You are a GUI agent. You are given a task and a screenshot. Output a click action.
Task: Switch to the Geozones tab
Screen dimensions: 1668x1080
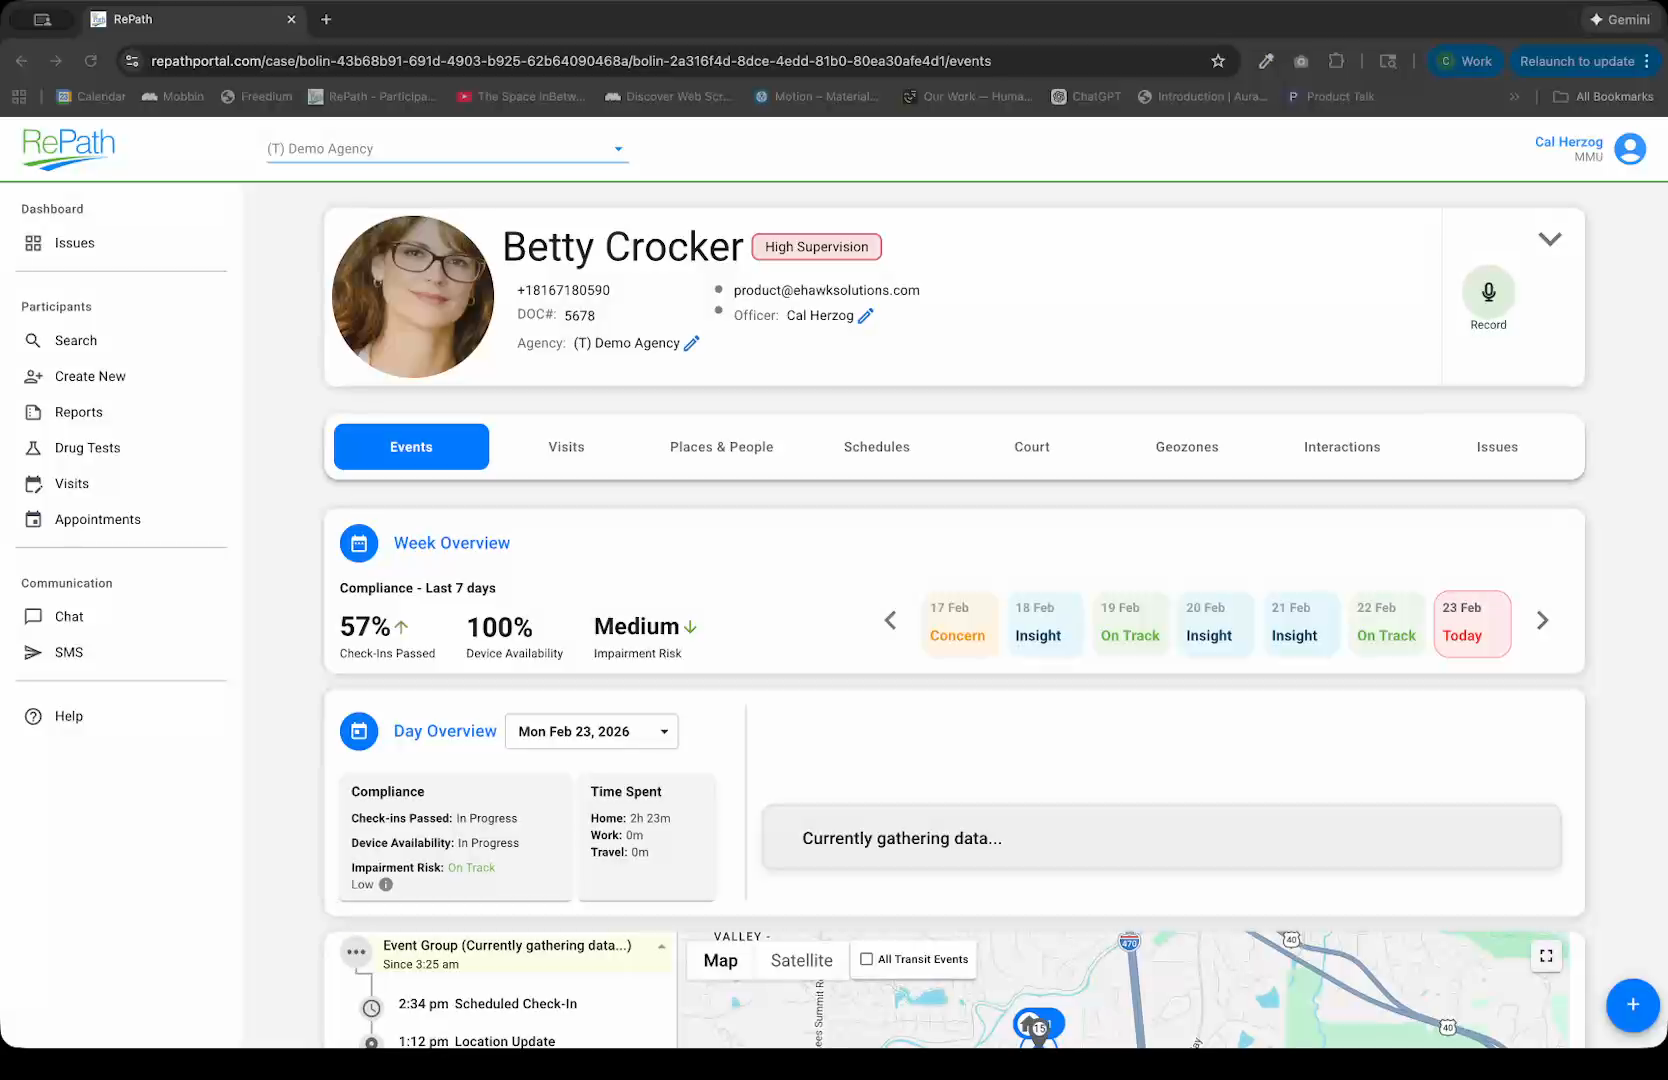(1186, 447)
